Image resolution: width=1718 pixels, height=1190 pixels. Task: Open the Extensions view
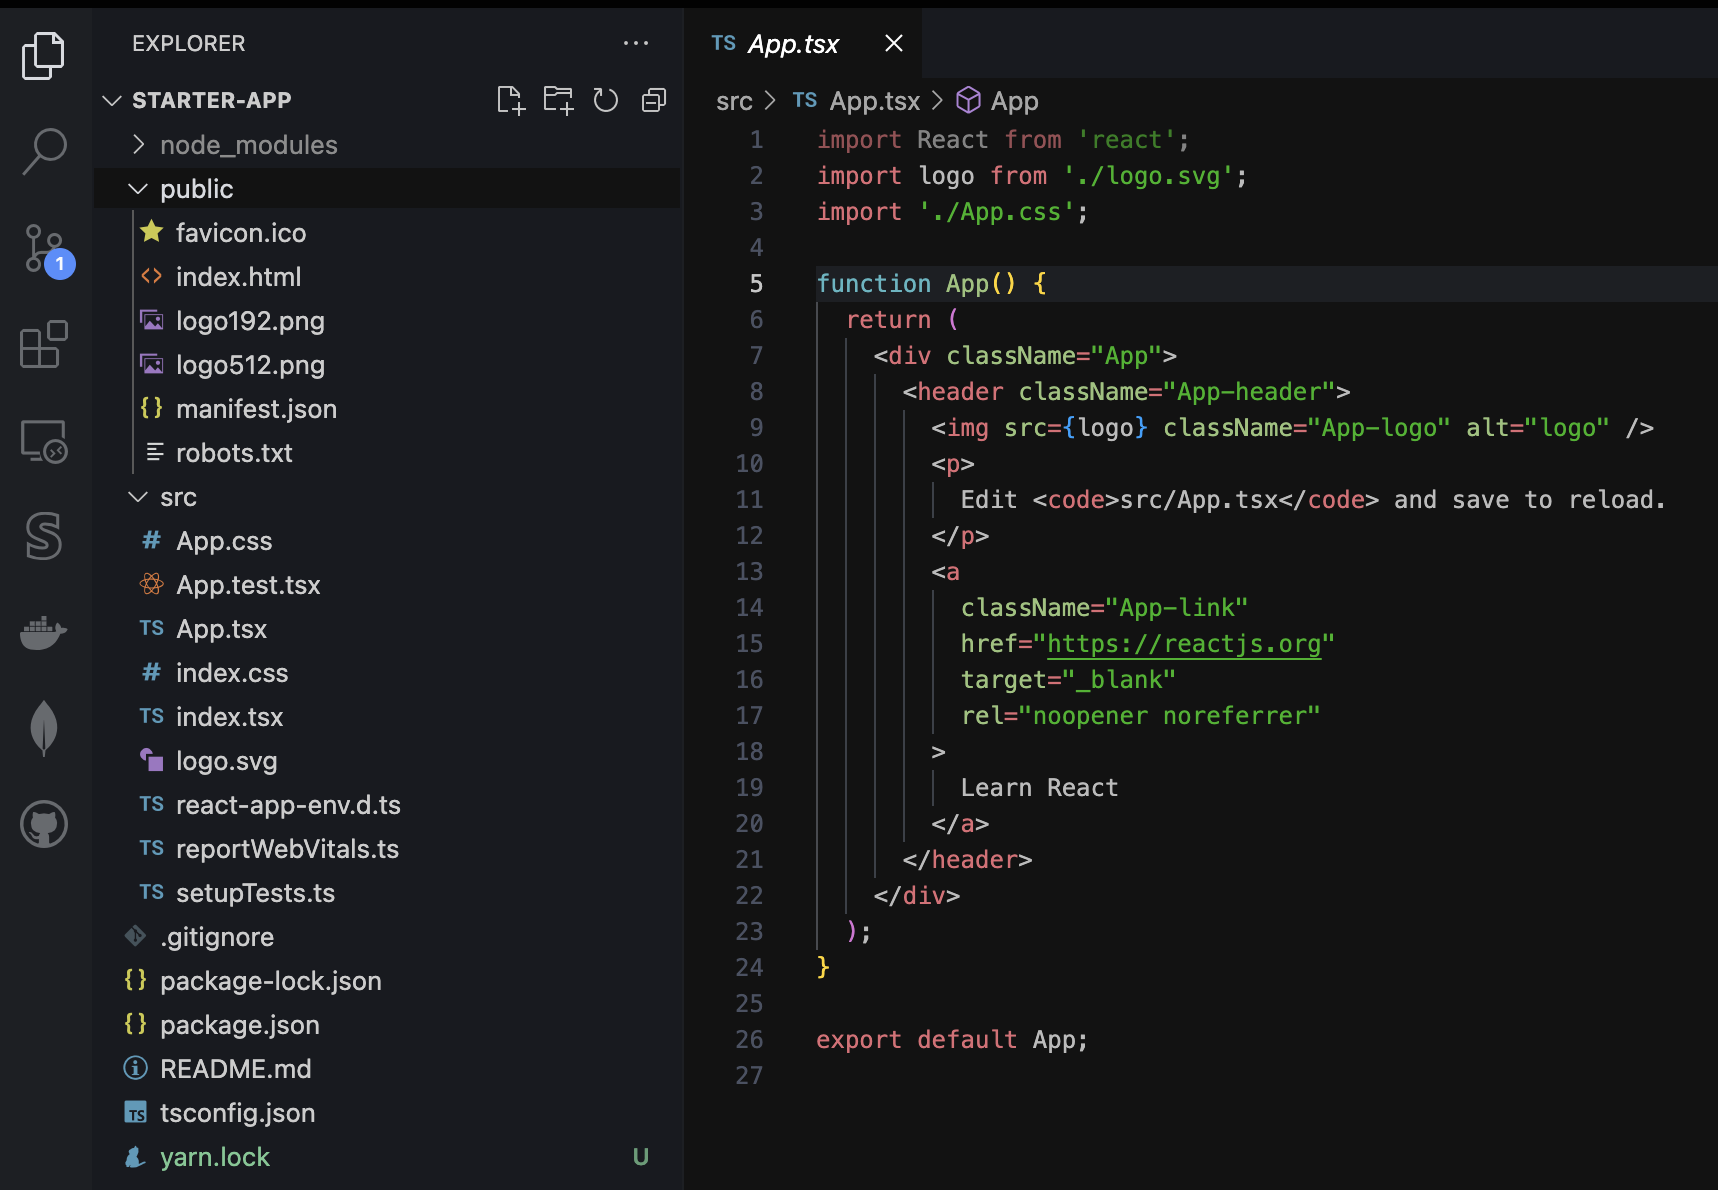point(44,345)
